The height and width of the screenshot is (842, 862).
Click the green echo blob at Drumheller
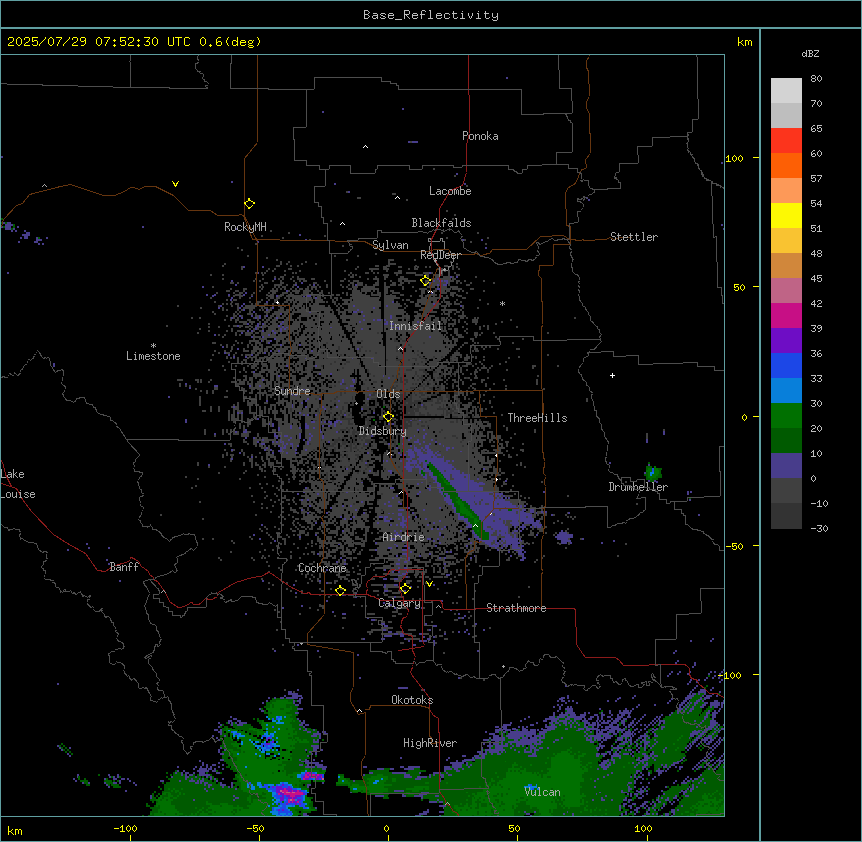(653, 472)
